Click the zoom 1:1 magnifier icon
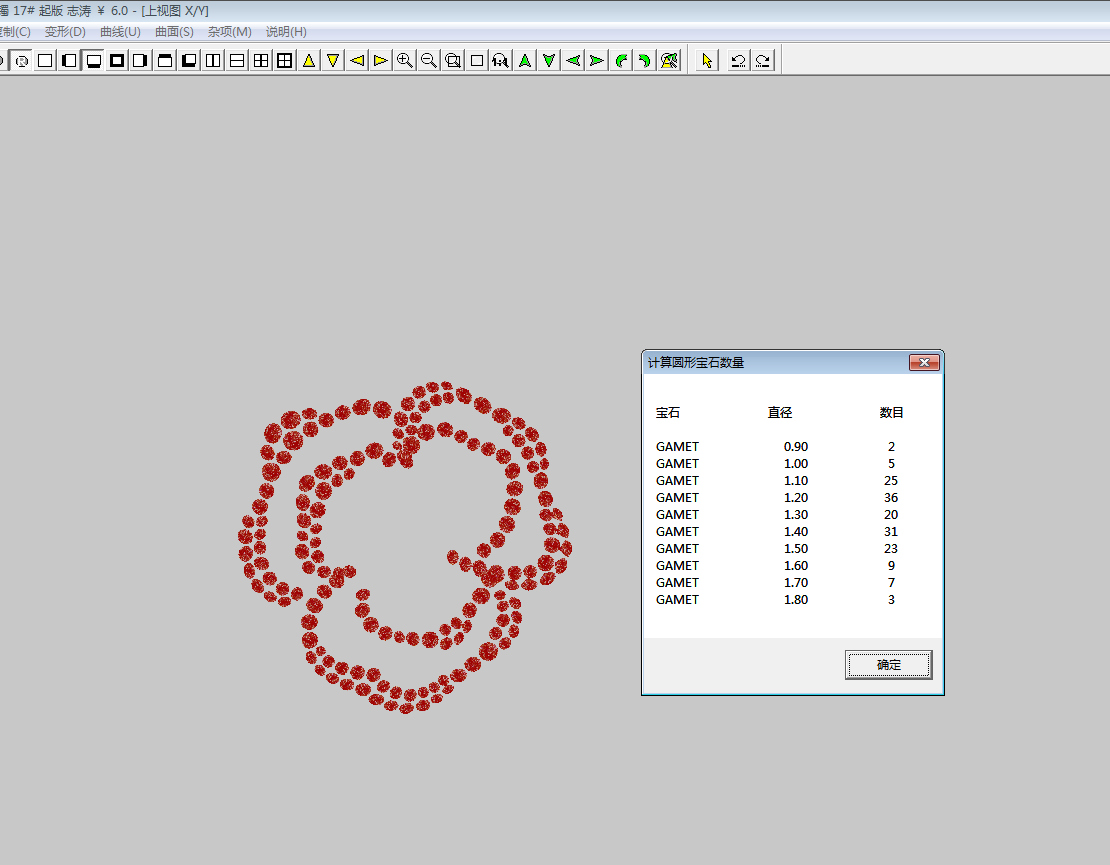This screenshot has width=1110, height=865. [x=501, y=60]
